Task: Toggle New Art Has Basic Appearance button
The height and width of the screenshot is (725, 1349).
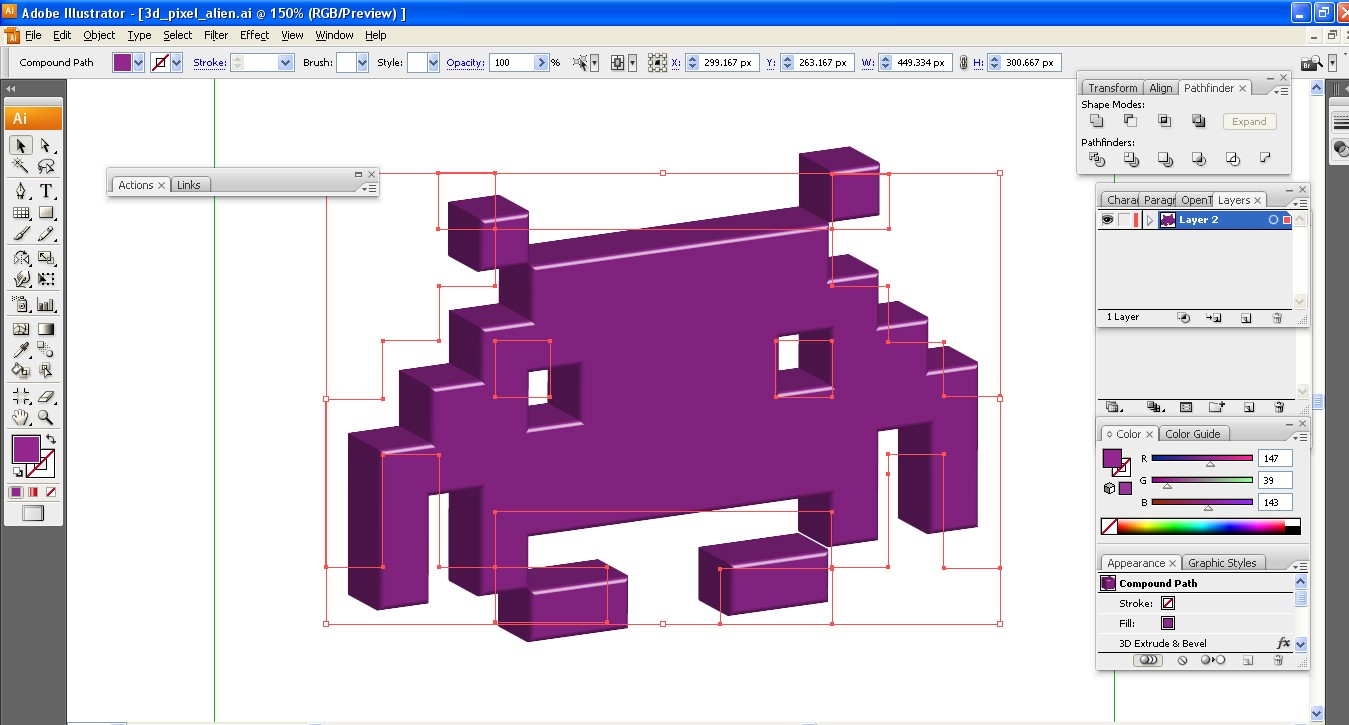Action: pos(1148,660)
